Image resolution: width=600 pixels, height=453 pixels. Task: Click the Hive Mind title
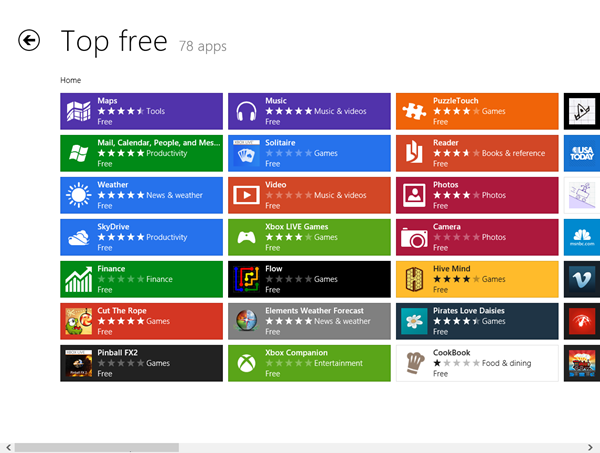pyautogui.click(x=452, y=269)
